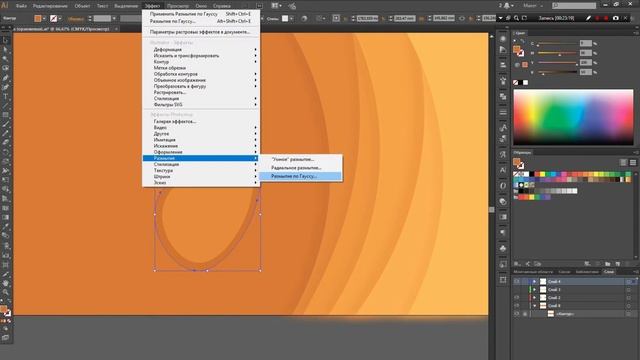Click Растрировать menu entry
The height and width of the screenshot is (360, 640).
coord(201,92)
